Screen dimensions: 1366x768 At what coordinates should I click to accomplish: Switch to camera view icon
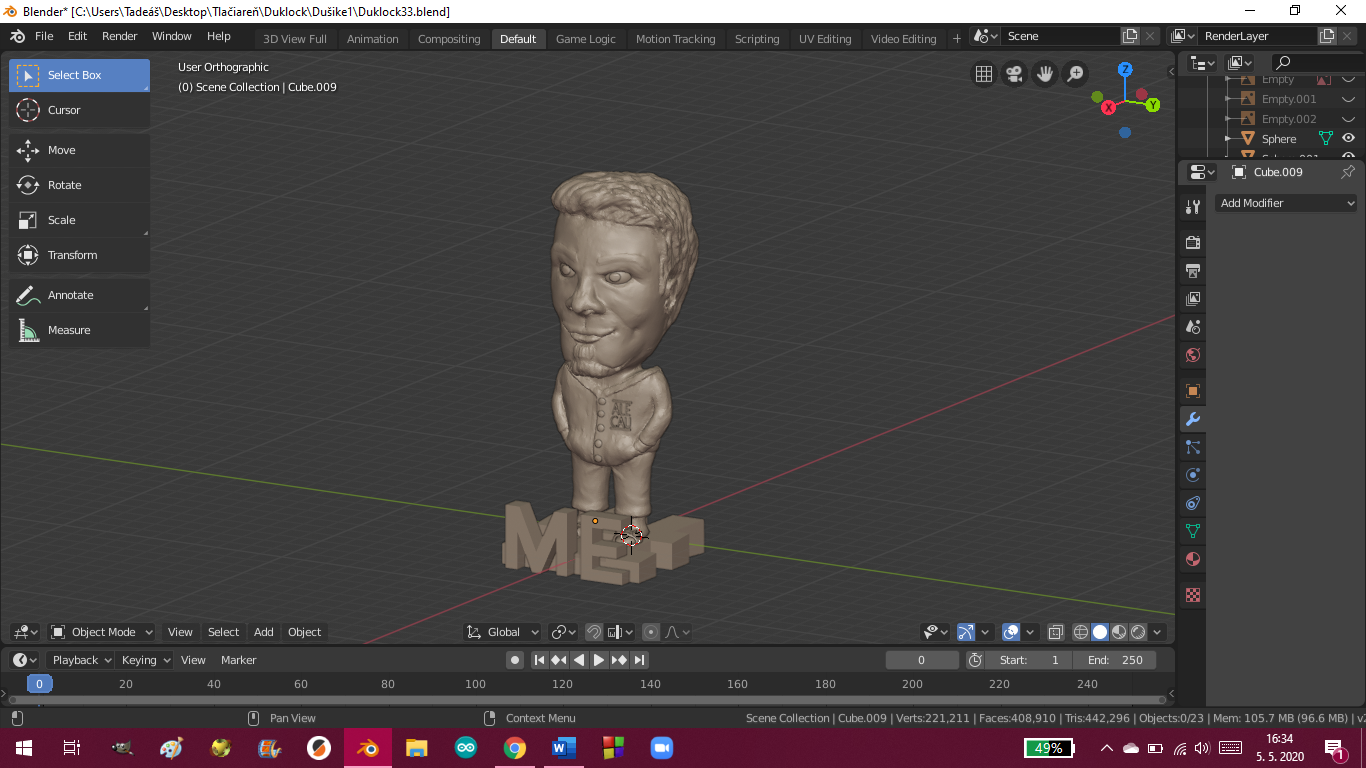coord(1014,74)
